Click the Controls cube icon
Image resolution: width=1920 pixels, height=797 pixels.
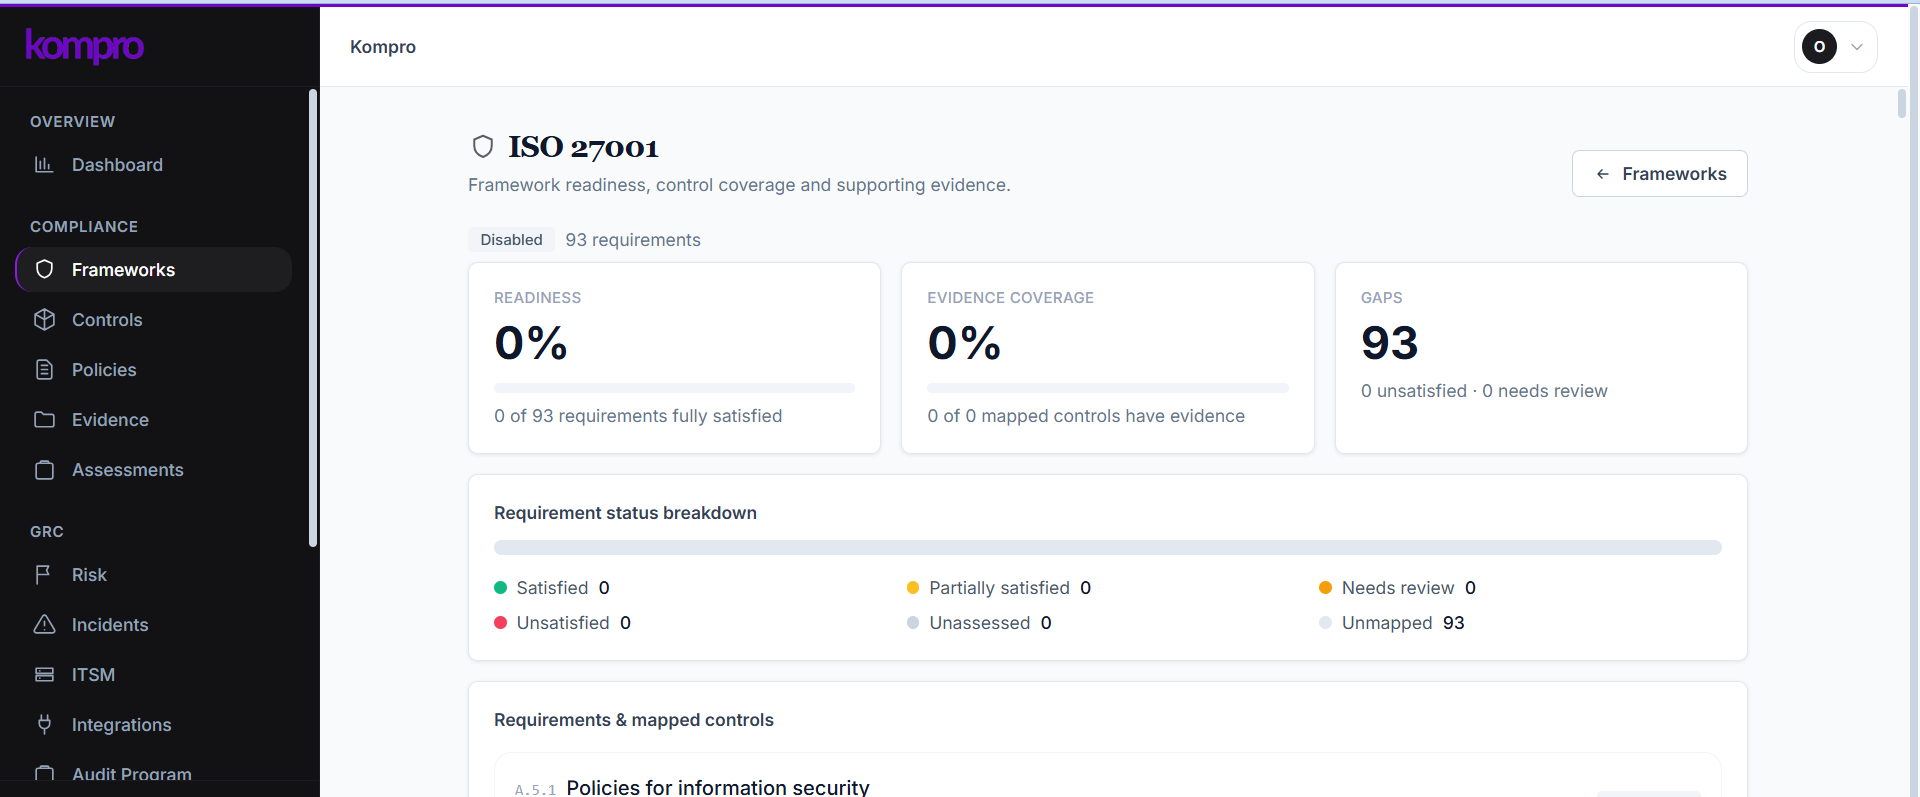[x=44, y=320]
